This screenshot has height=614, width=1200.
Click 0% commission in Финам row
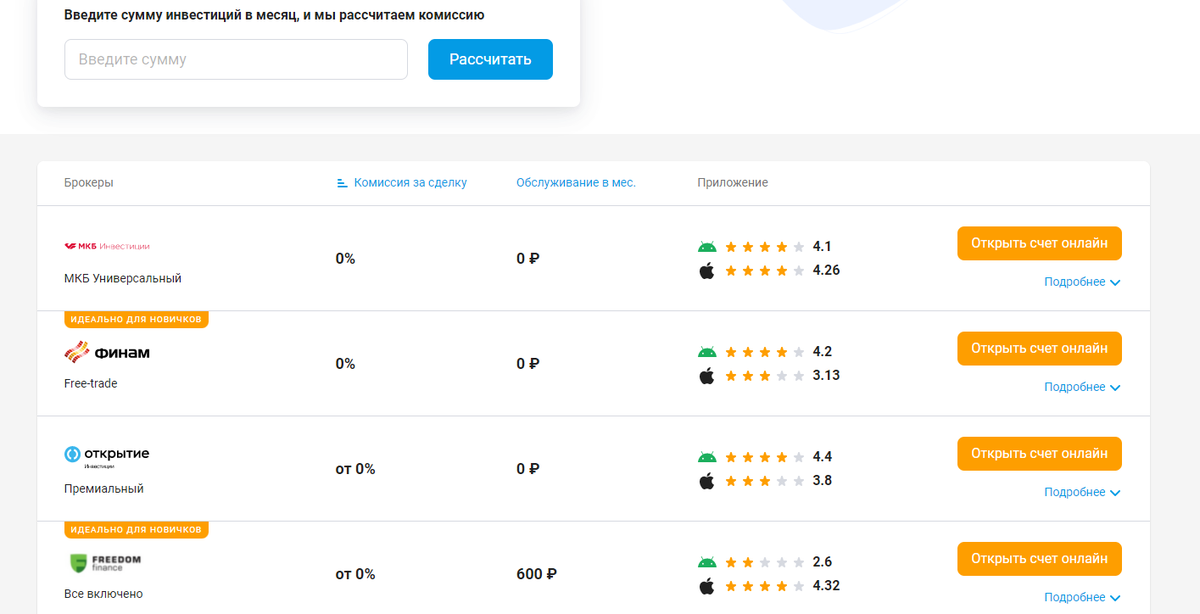(x=346, y=364)
